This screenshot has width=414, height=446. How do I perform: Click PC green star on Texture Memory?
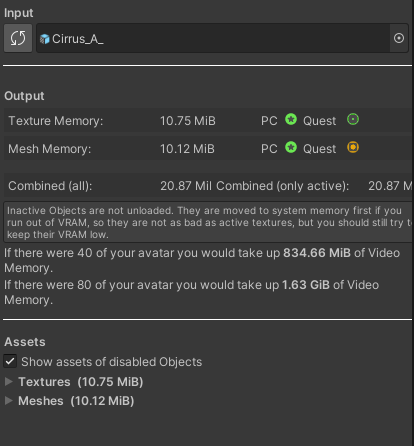coord(291,119)
